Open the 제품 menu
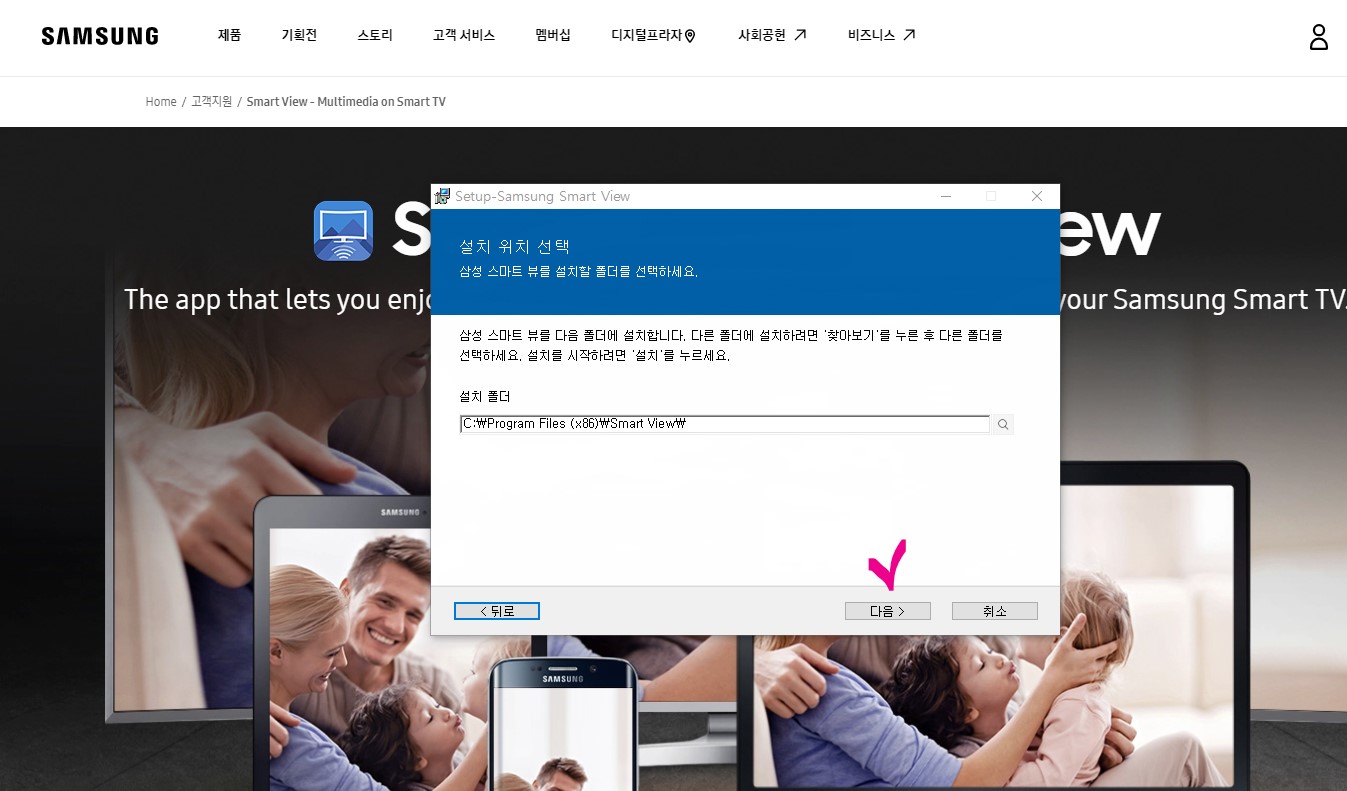Image resolution: width=1347 pixels, height=791 pixels. 229,35
